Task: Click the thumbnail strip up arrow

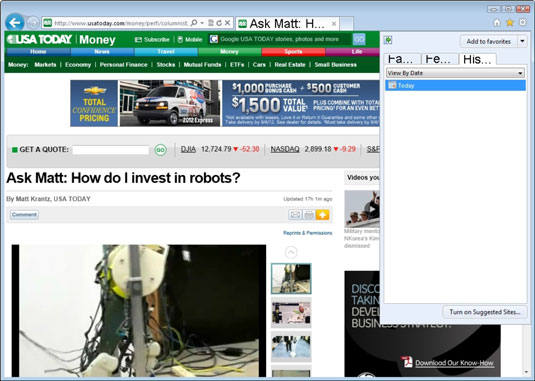Action: [291, 252]
